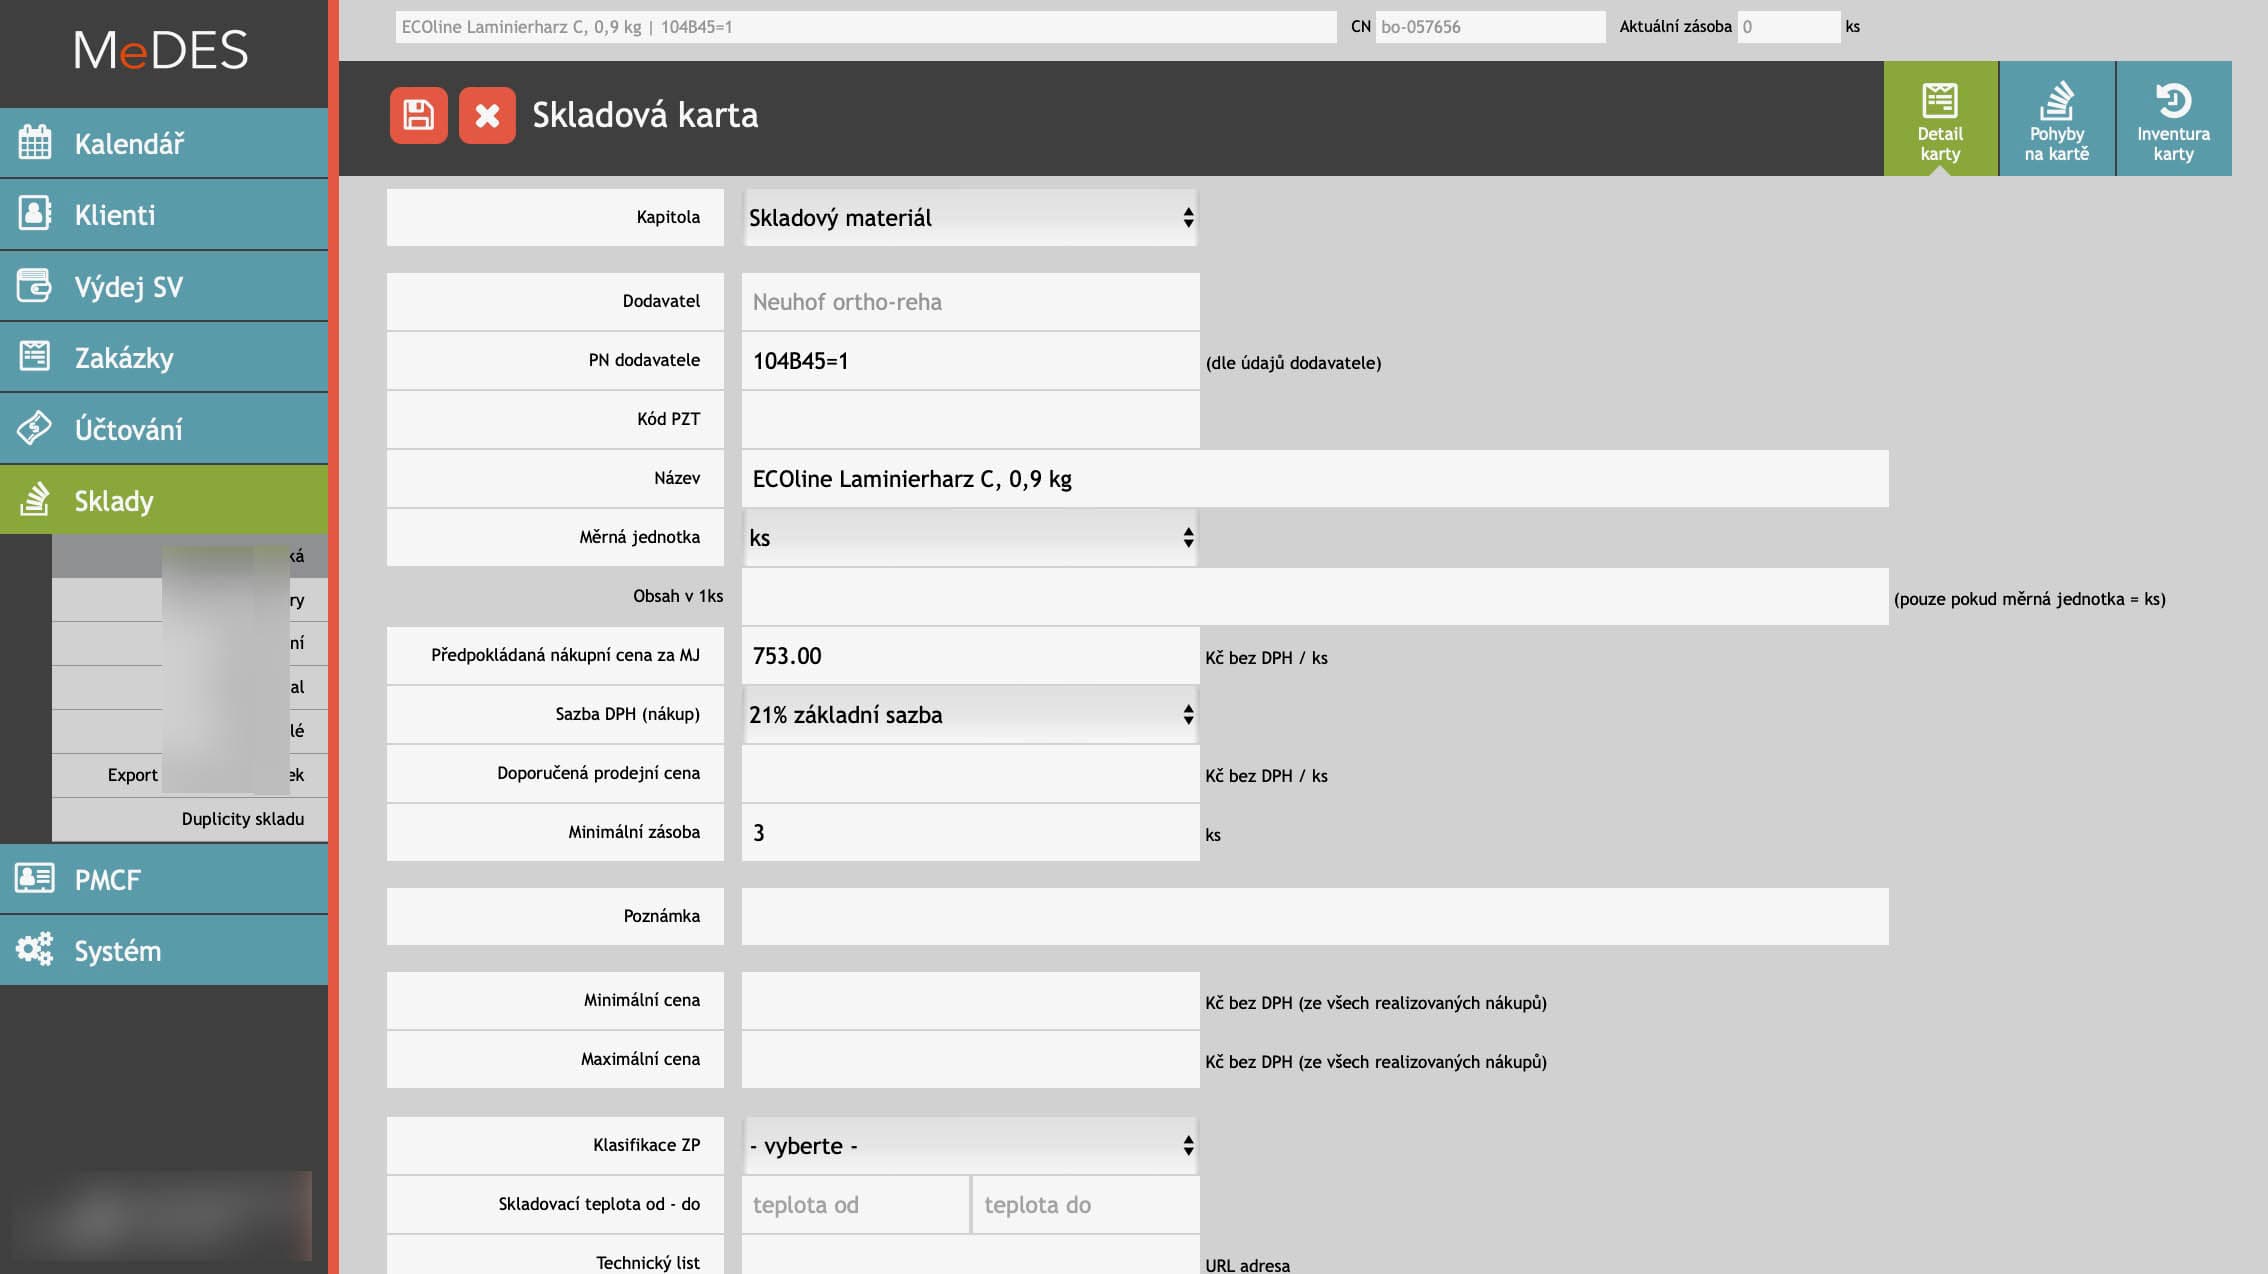Click the Kalendář calendar icon

(35, 143)
